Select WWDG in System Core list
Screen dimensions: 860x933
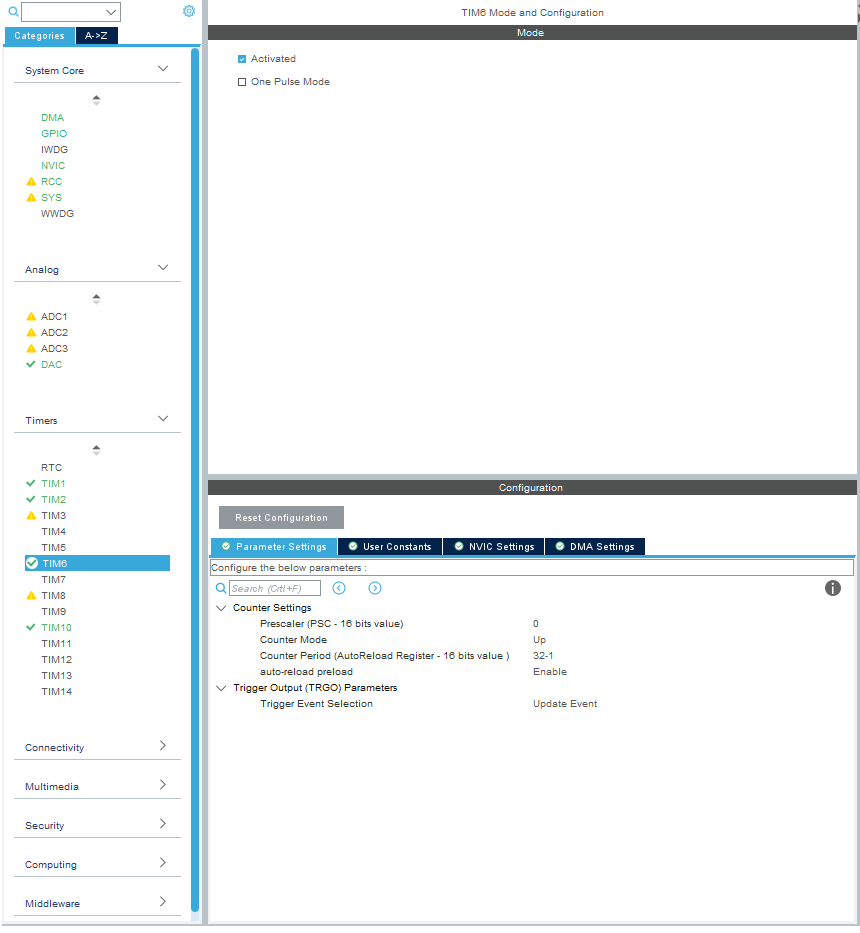pyautogui.click(x=57, y=214)
